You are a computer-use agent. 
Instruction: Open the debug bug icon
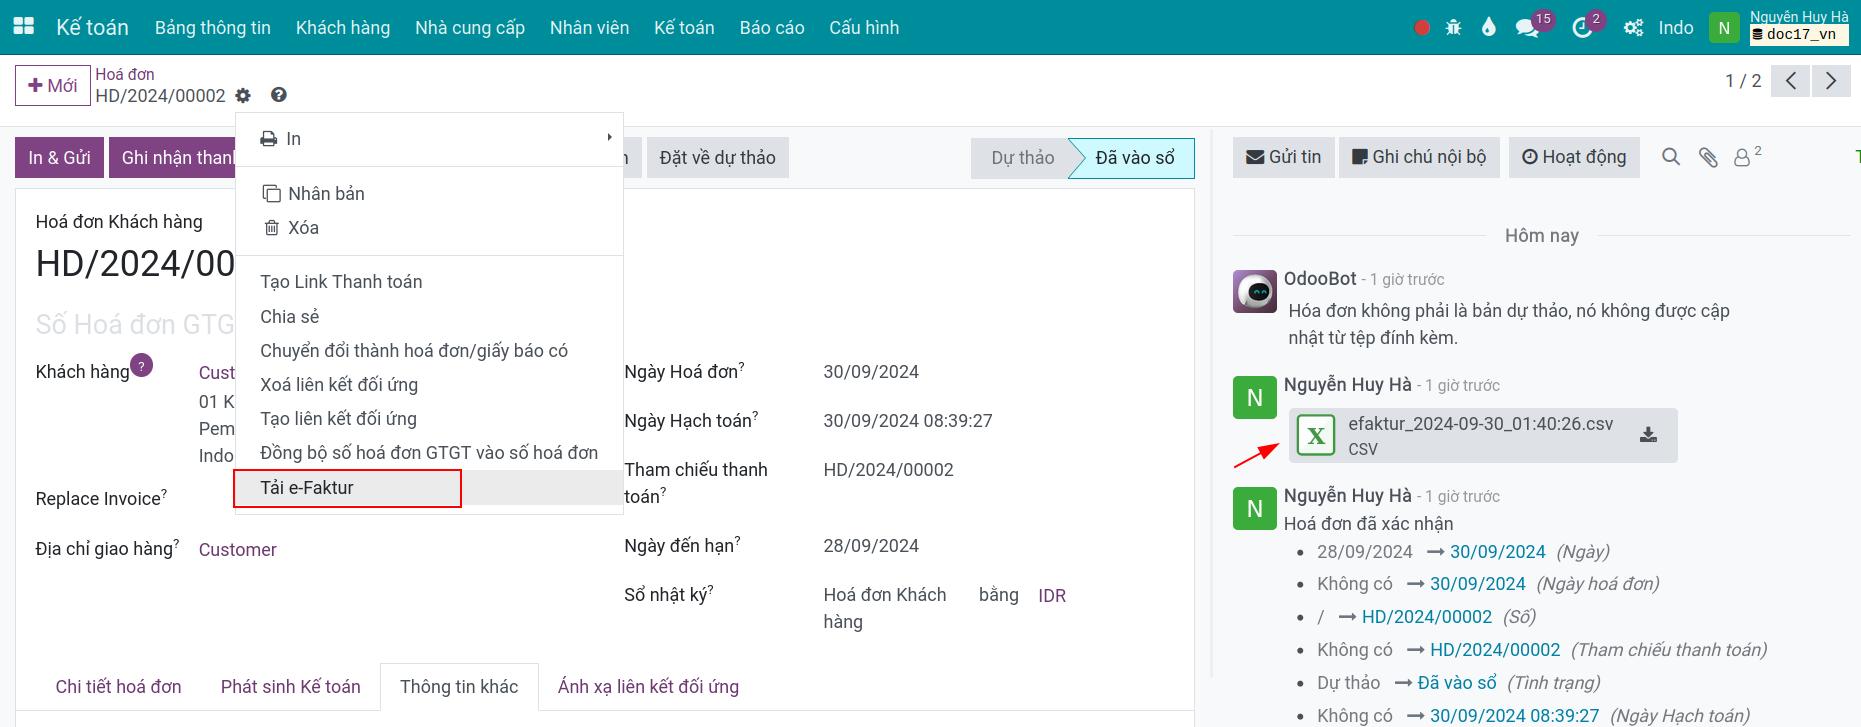pyautogui.click(x=1454, y=28)
